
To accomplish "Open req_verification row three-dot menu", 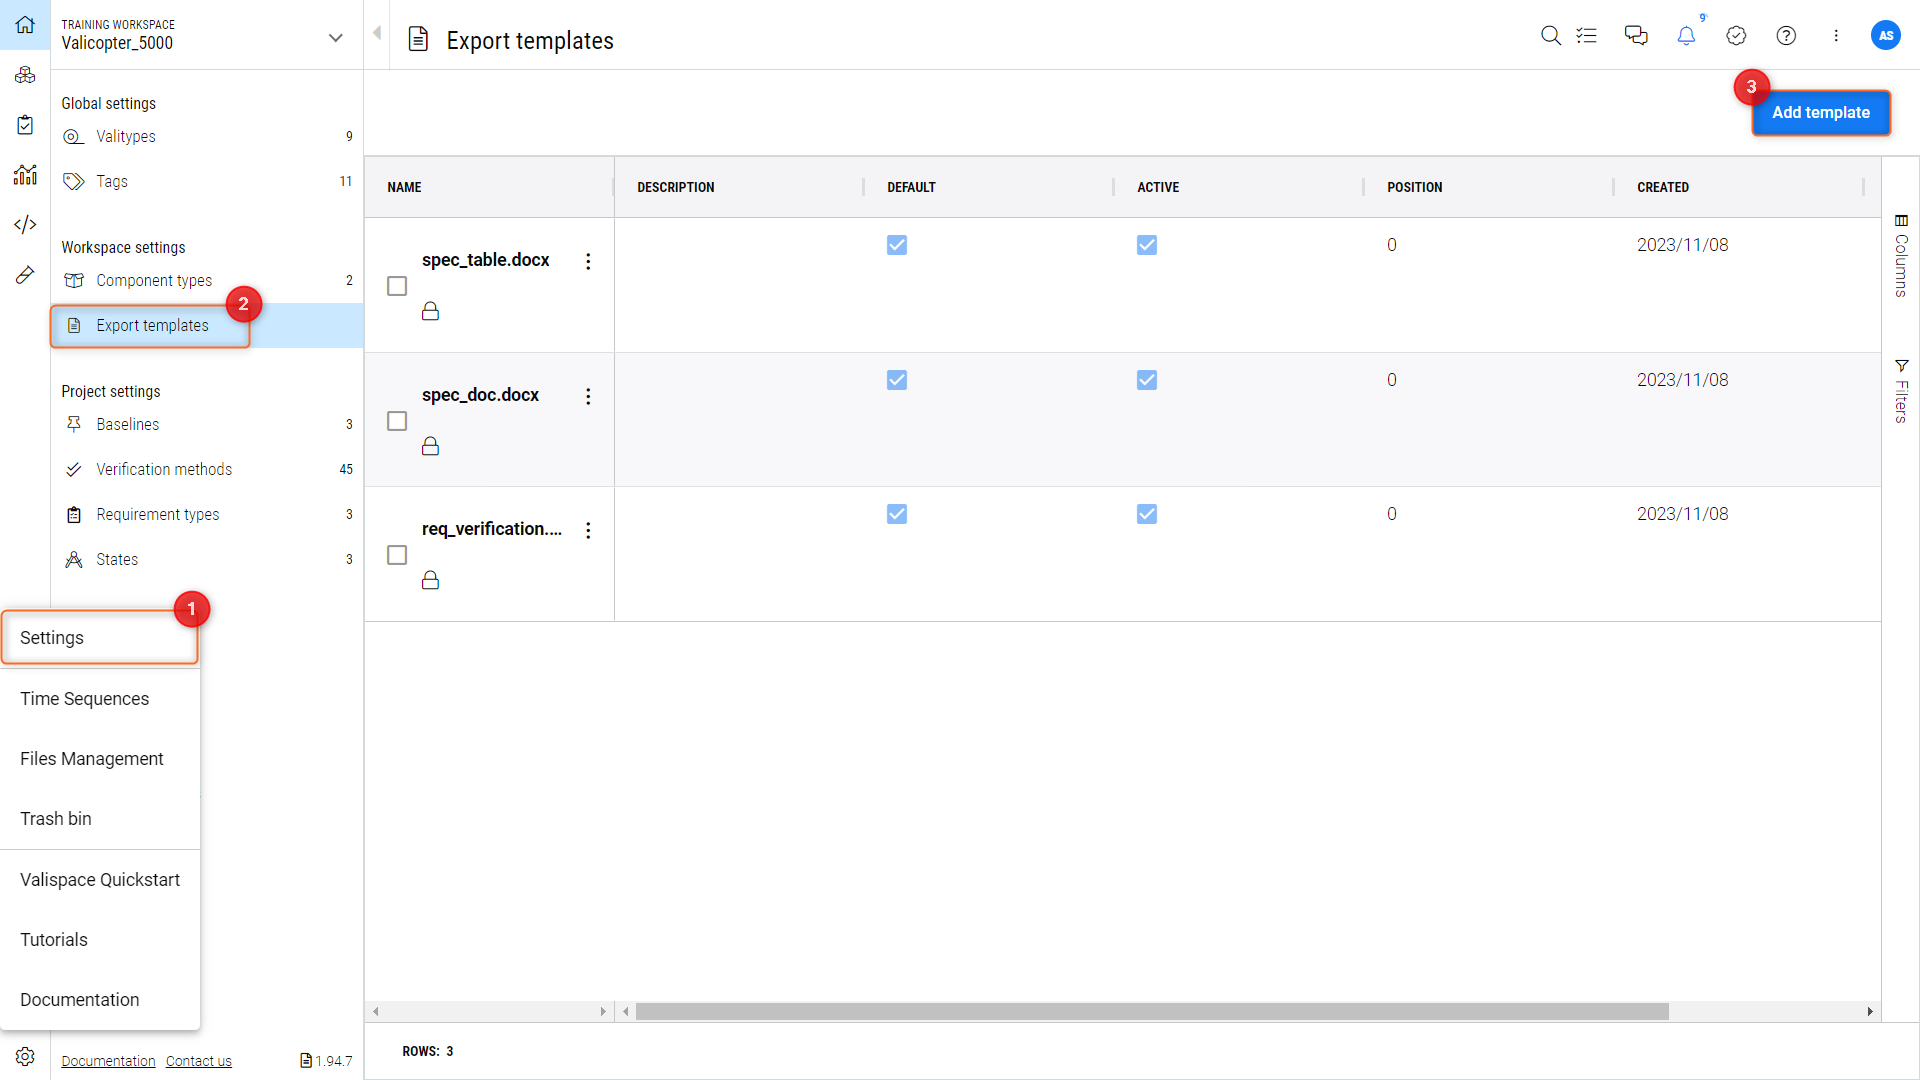I will (x=588, y=530).
